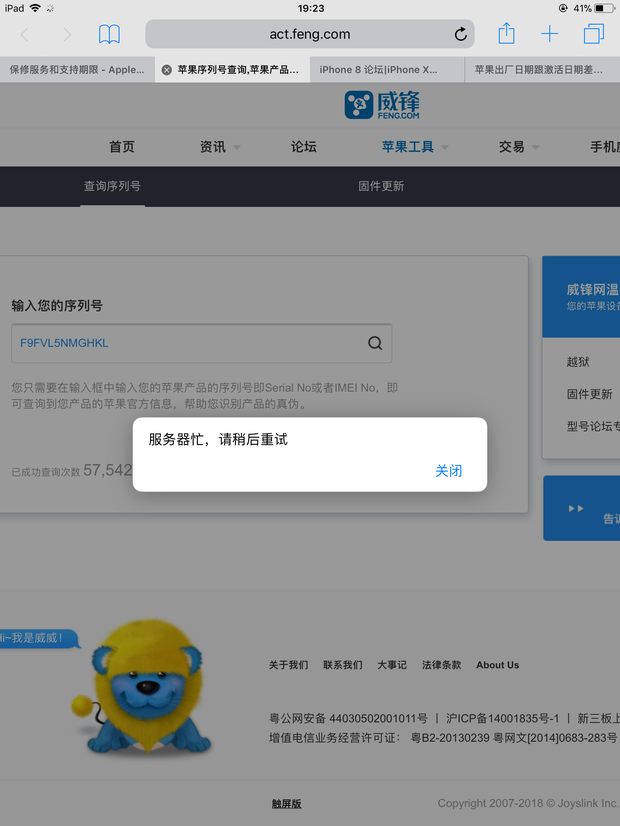Tap the serial number input field
620x826 pixels.
[185, 343]
